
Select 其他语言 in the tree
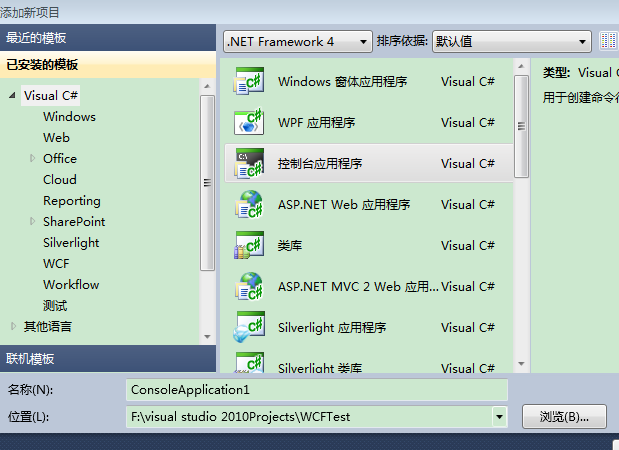point(48,326)
